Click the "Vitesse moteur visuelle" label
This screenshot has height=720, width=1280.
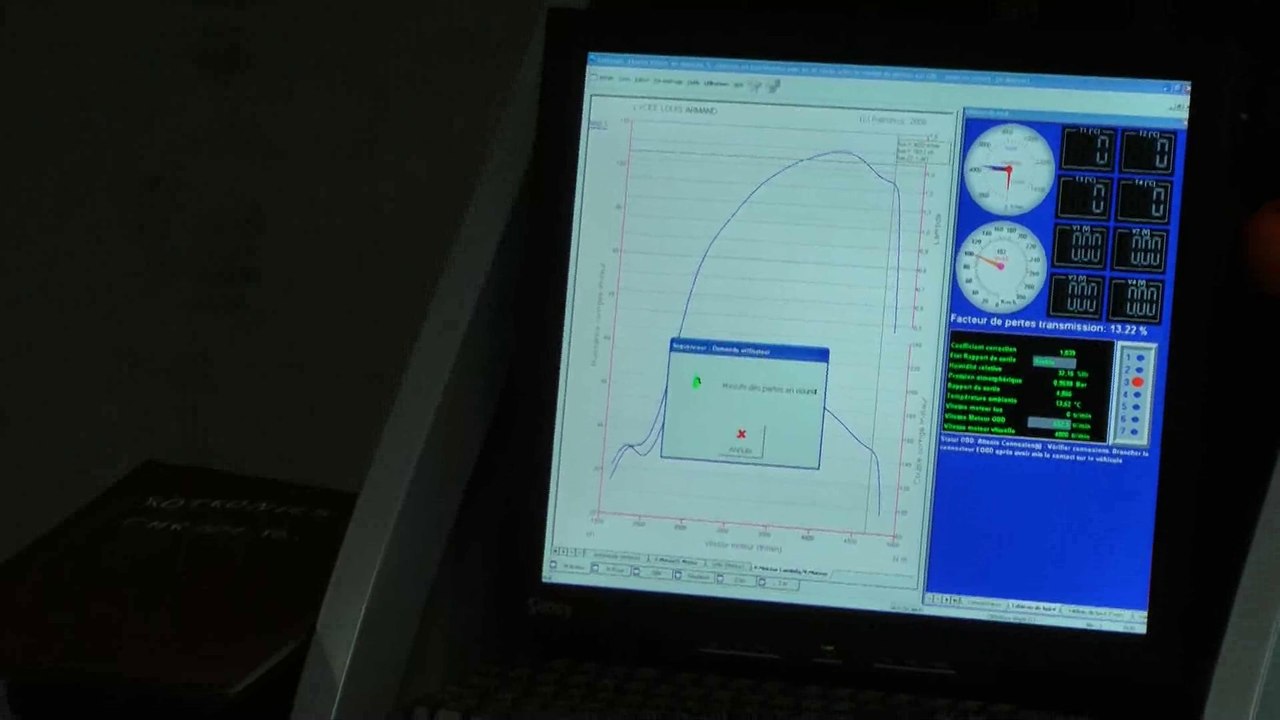(981, 427)
